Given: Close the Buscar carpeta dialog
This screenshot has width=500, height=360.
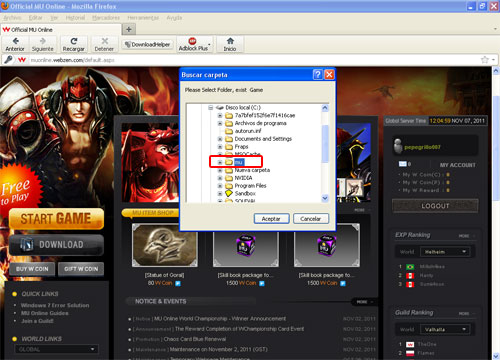Looking at the screenshot, I should [329, 75].
